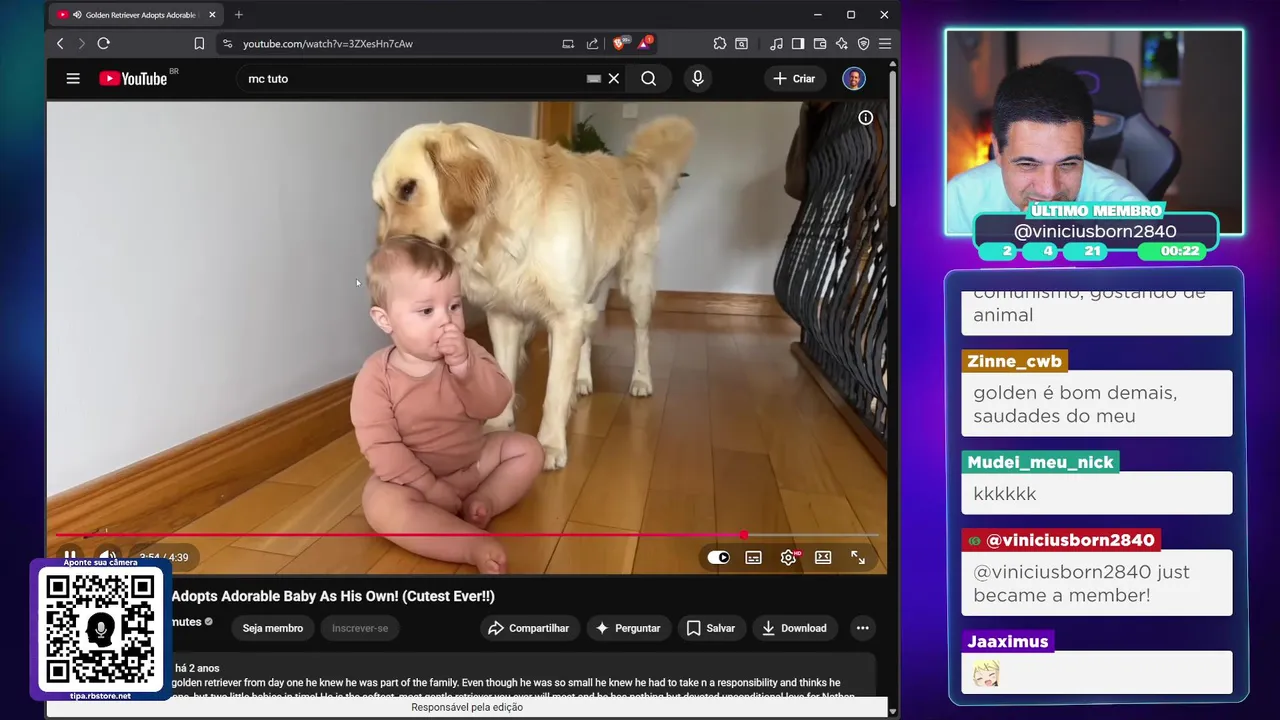Mute the tab via speaker icon

77,15
